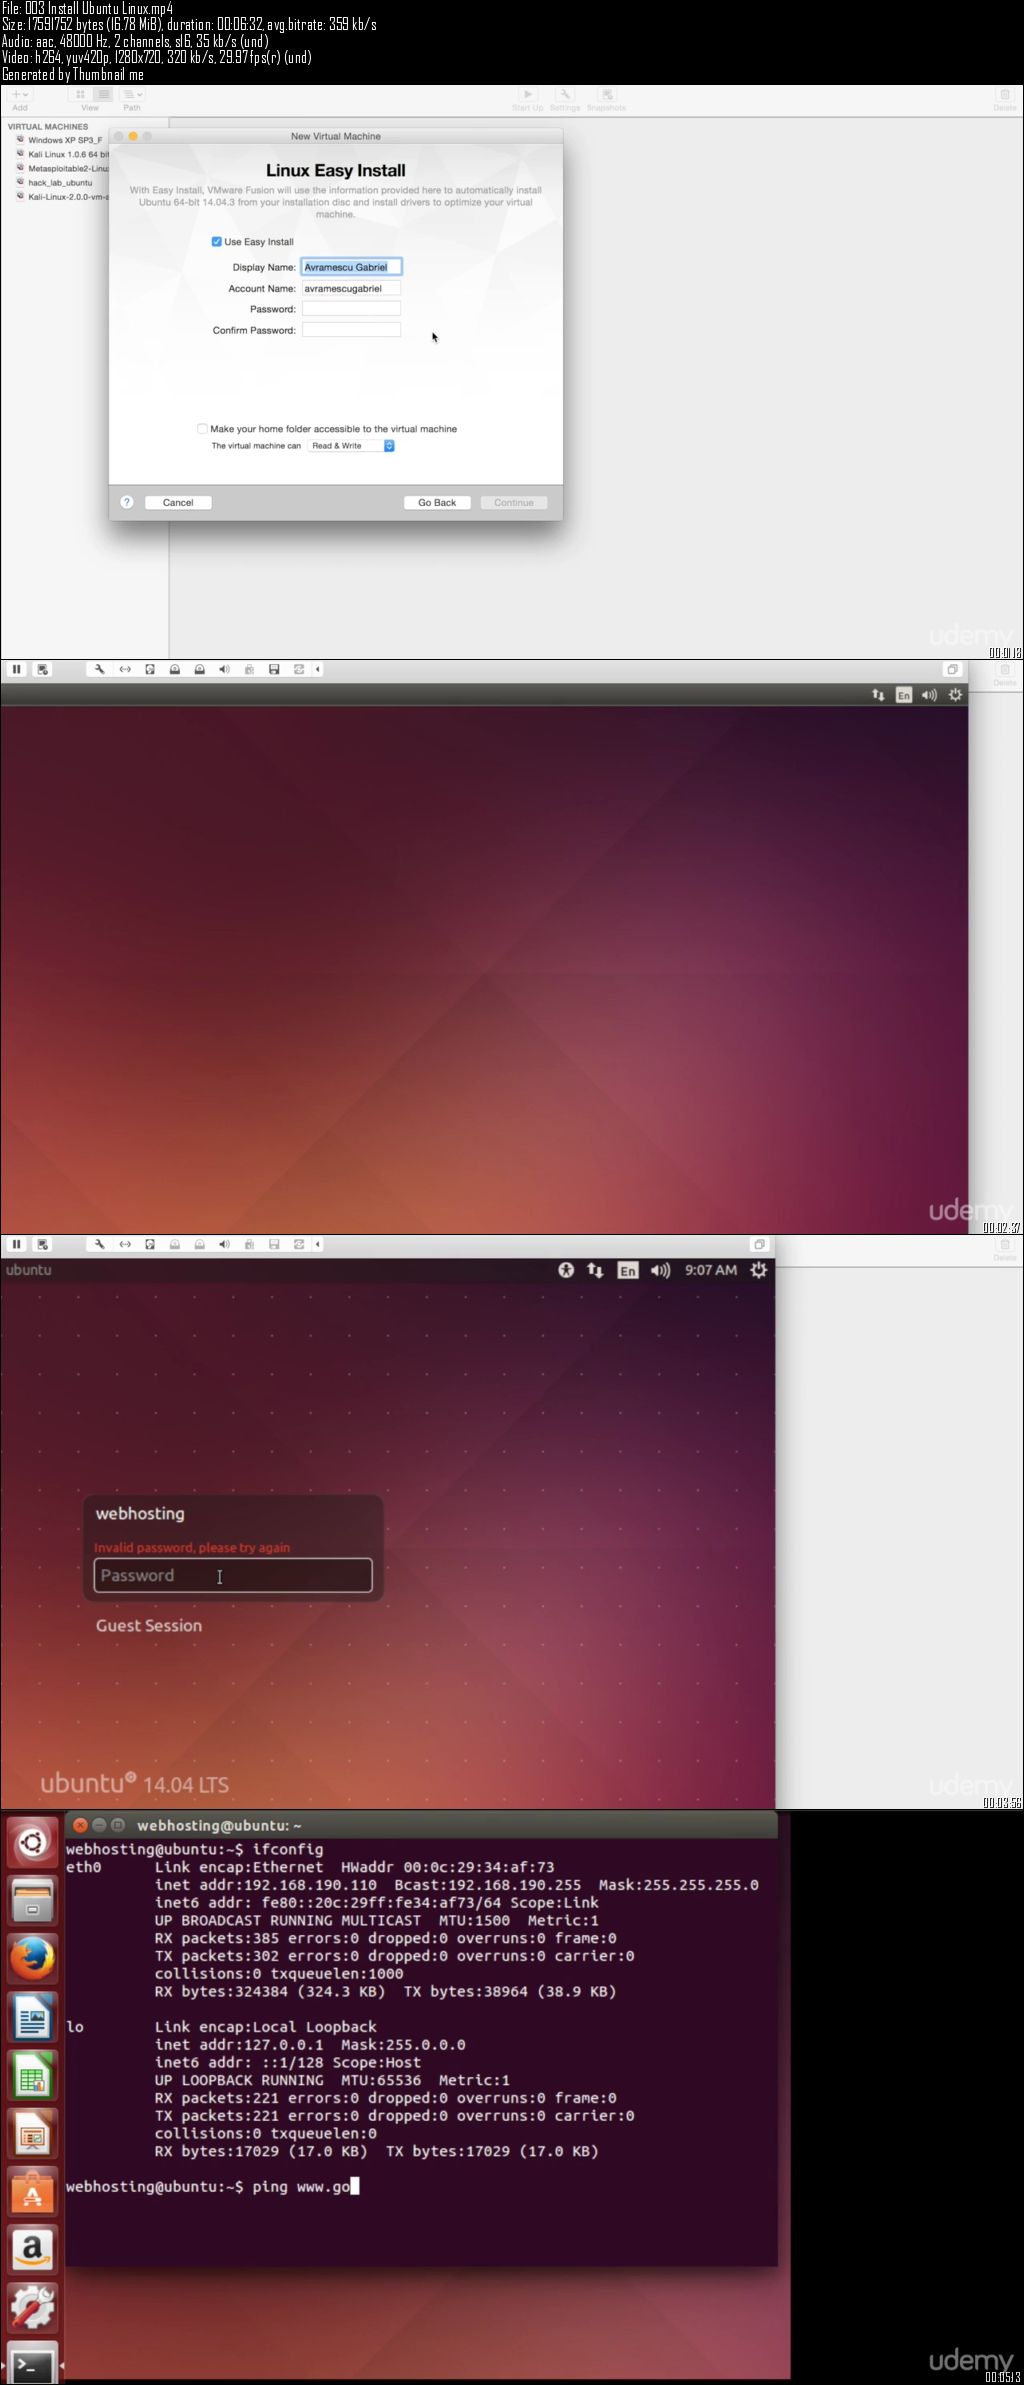The width and height of the screenshot is (1024, 2385).
Task: Select hack_lab_ubuntu virtual machine
Action: tap(55, 182)
